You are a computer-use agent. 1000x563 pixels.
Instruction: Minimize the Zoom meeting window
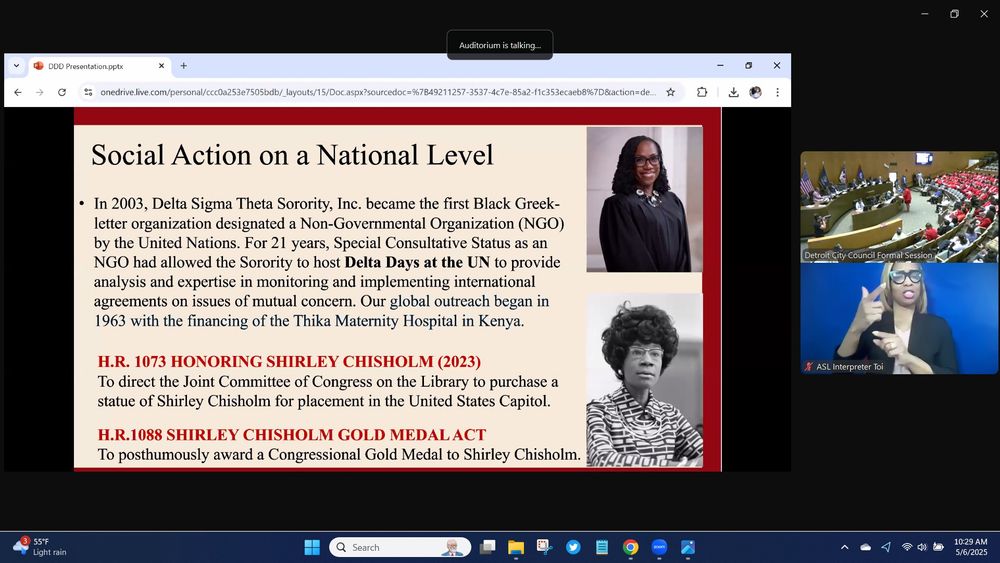(x=925, y=13)
